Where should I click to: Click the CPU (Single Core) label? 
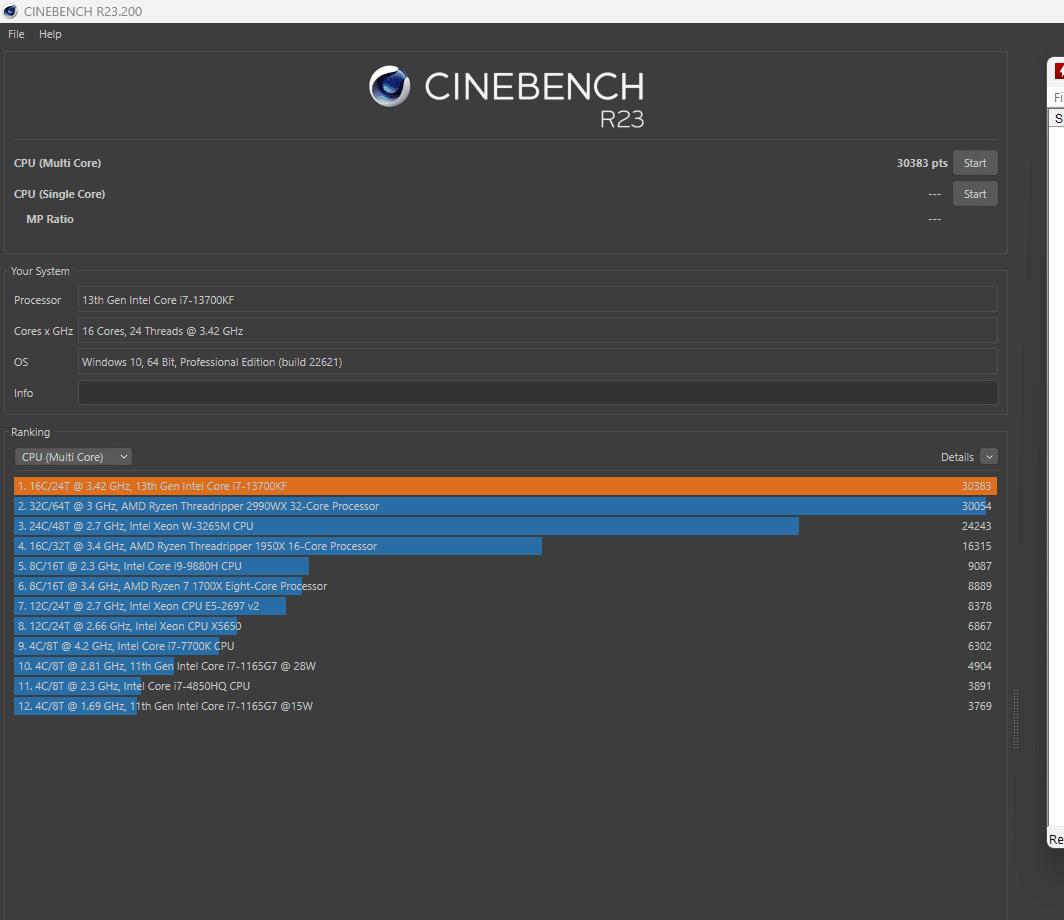click(60, 194)
